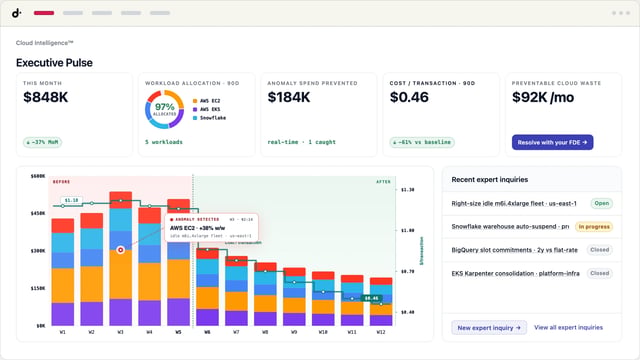640x360 pixels.
Task: Click the AFTER label on the chart
Action: pos(383,182)
